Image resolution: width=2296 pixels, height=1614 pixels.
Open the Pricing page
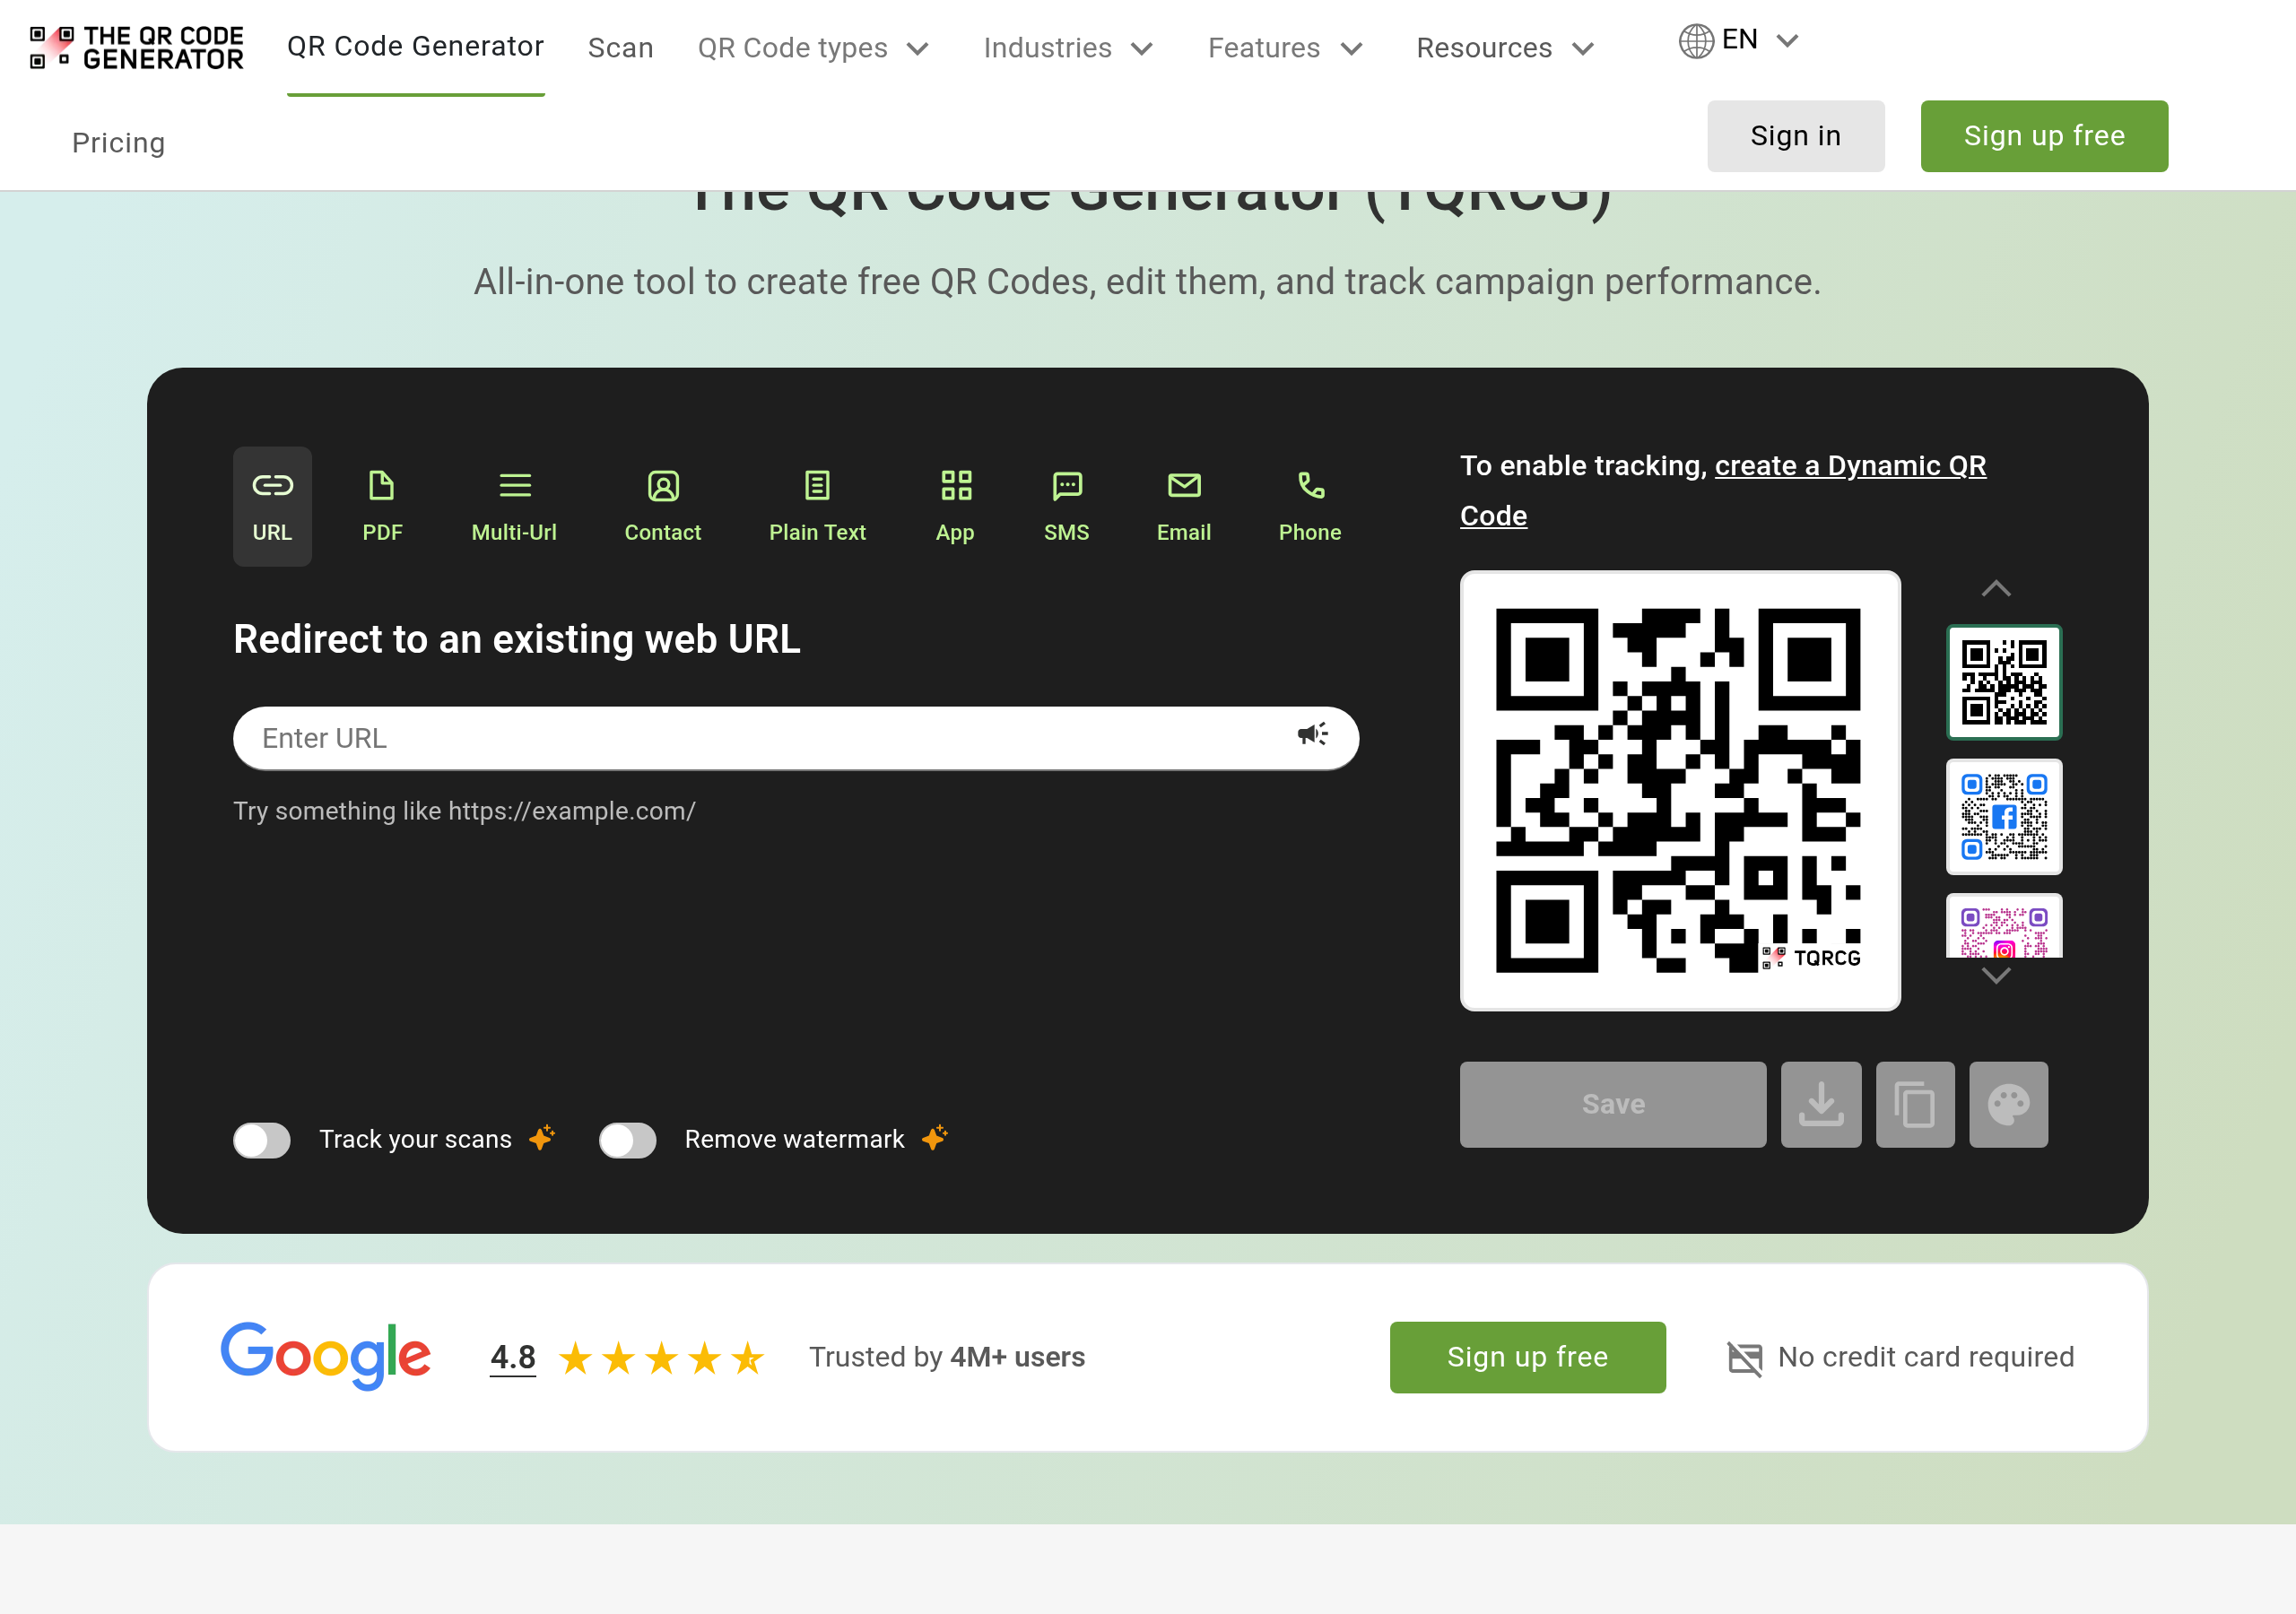[119, 143]
